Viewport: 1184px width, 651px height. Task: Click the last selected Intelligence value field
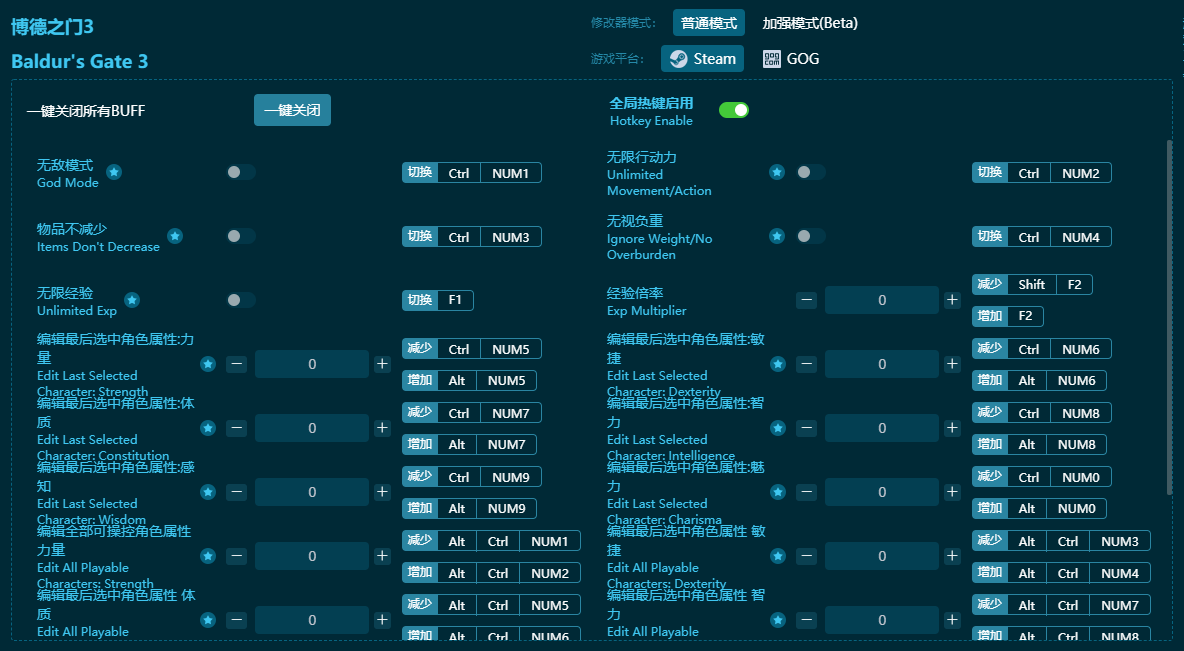882,428
